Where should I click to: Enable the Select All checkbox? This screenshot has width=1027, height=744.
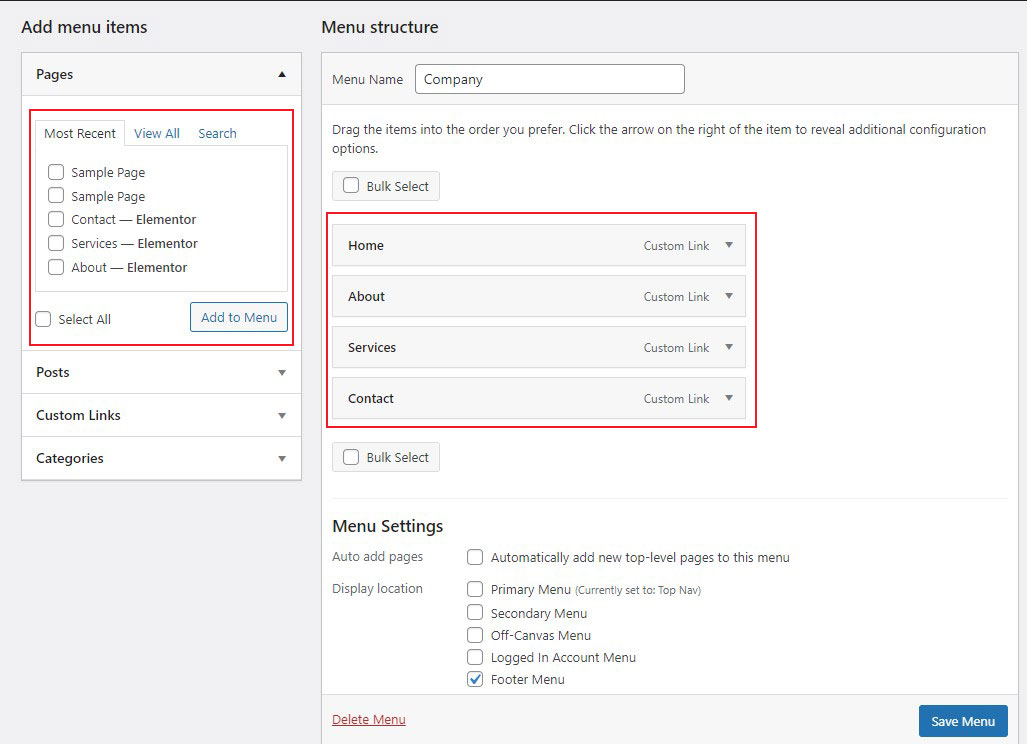pos(43,319)
